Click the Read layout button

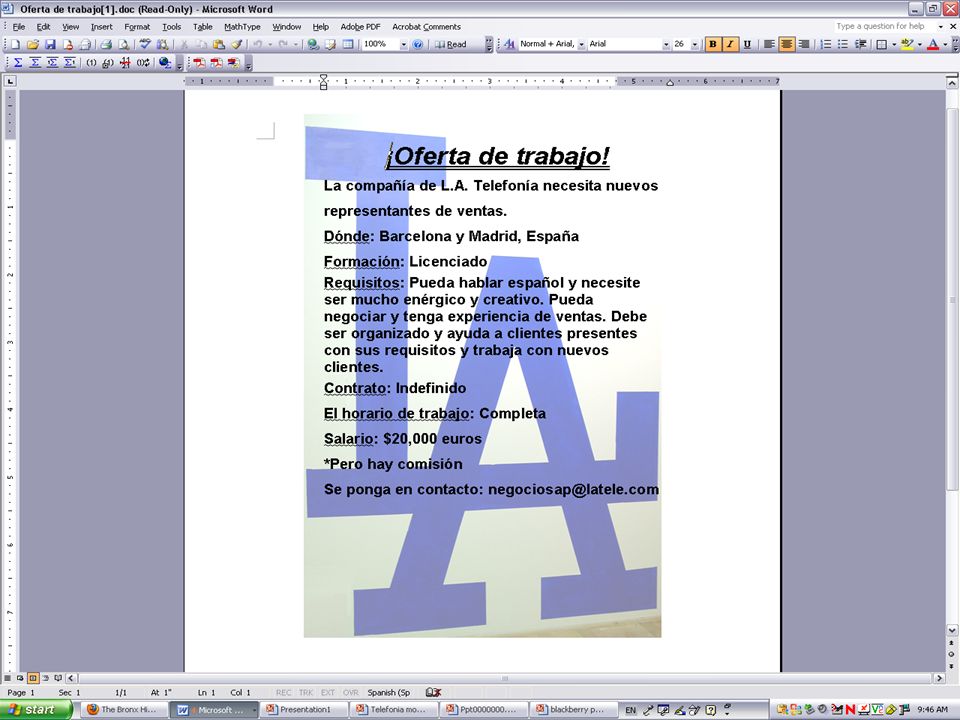[451, 44]
